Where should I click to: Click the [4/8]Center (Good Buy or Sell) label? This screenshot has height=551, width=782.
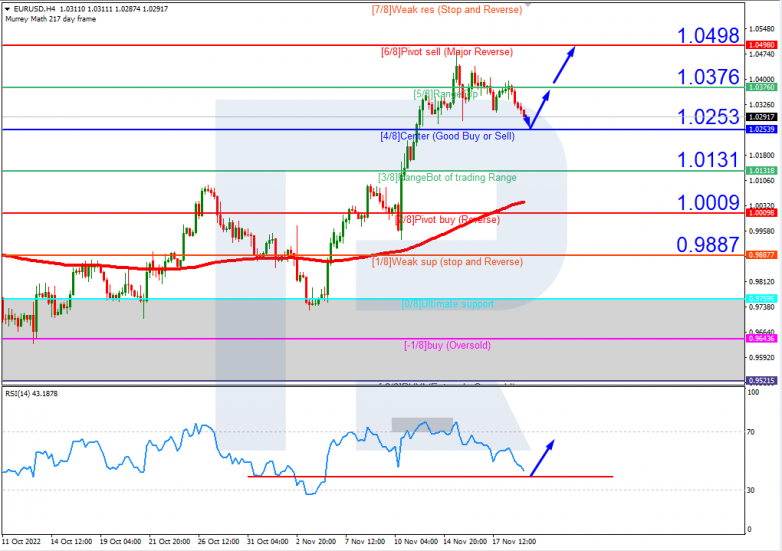click(447, 136)
